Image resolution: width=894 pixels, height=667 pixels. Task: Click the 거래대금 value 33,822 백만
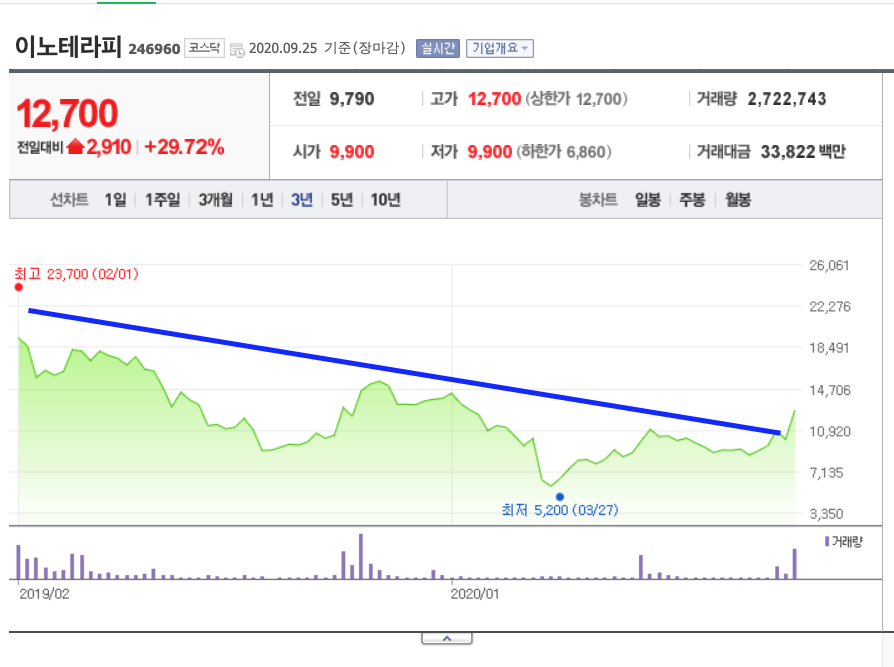tap(803, 152)
